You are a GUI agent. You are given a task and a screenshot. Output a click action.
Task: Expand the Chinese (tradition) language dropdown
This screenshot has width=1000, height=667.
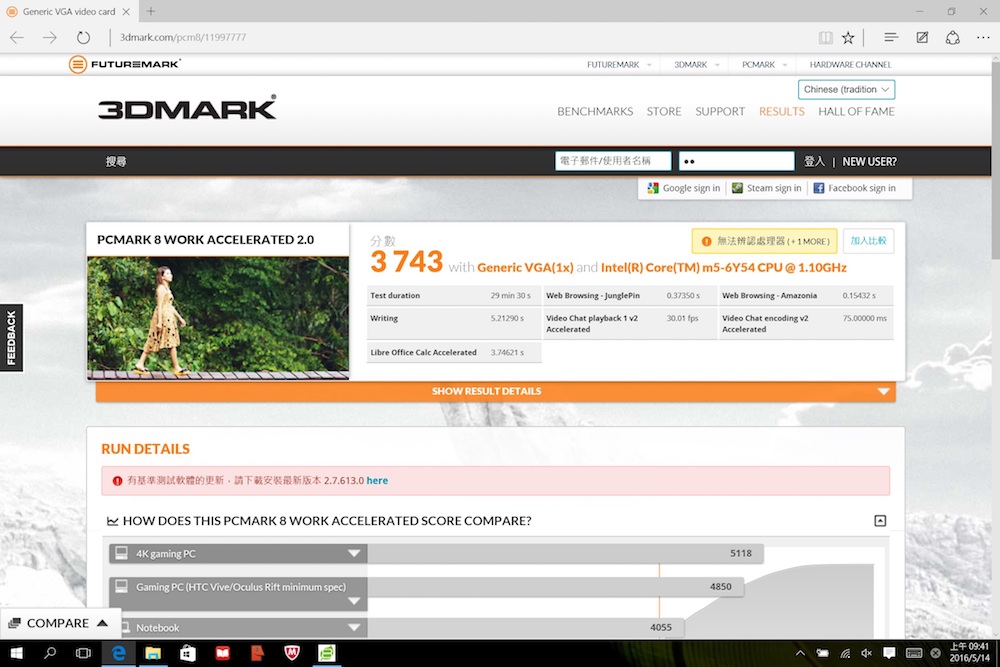846,89
